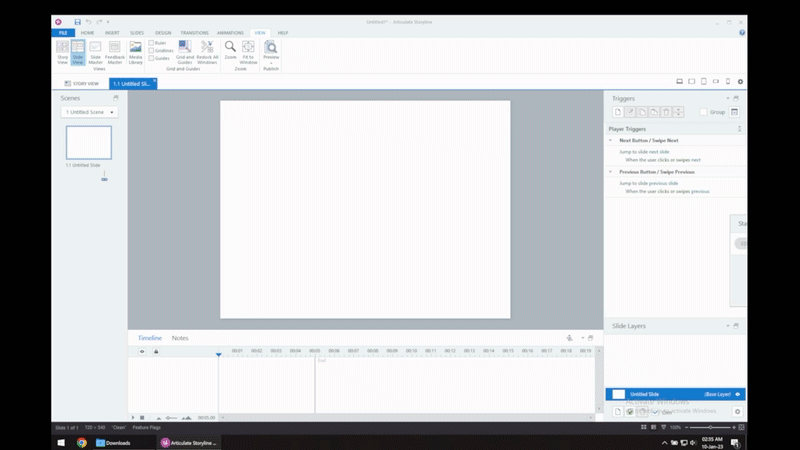Screen dimensions: 800x450
Task: Create a new trigger in Triggers panel
Action: 618,112
